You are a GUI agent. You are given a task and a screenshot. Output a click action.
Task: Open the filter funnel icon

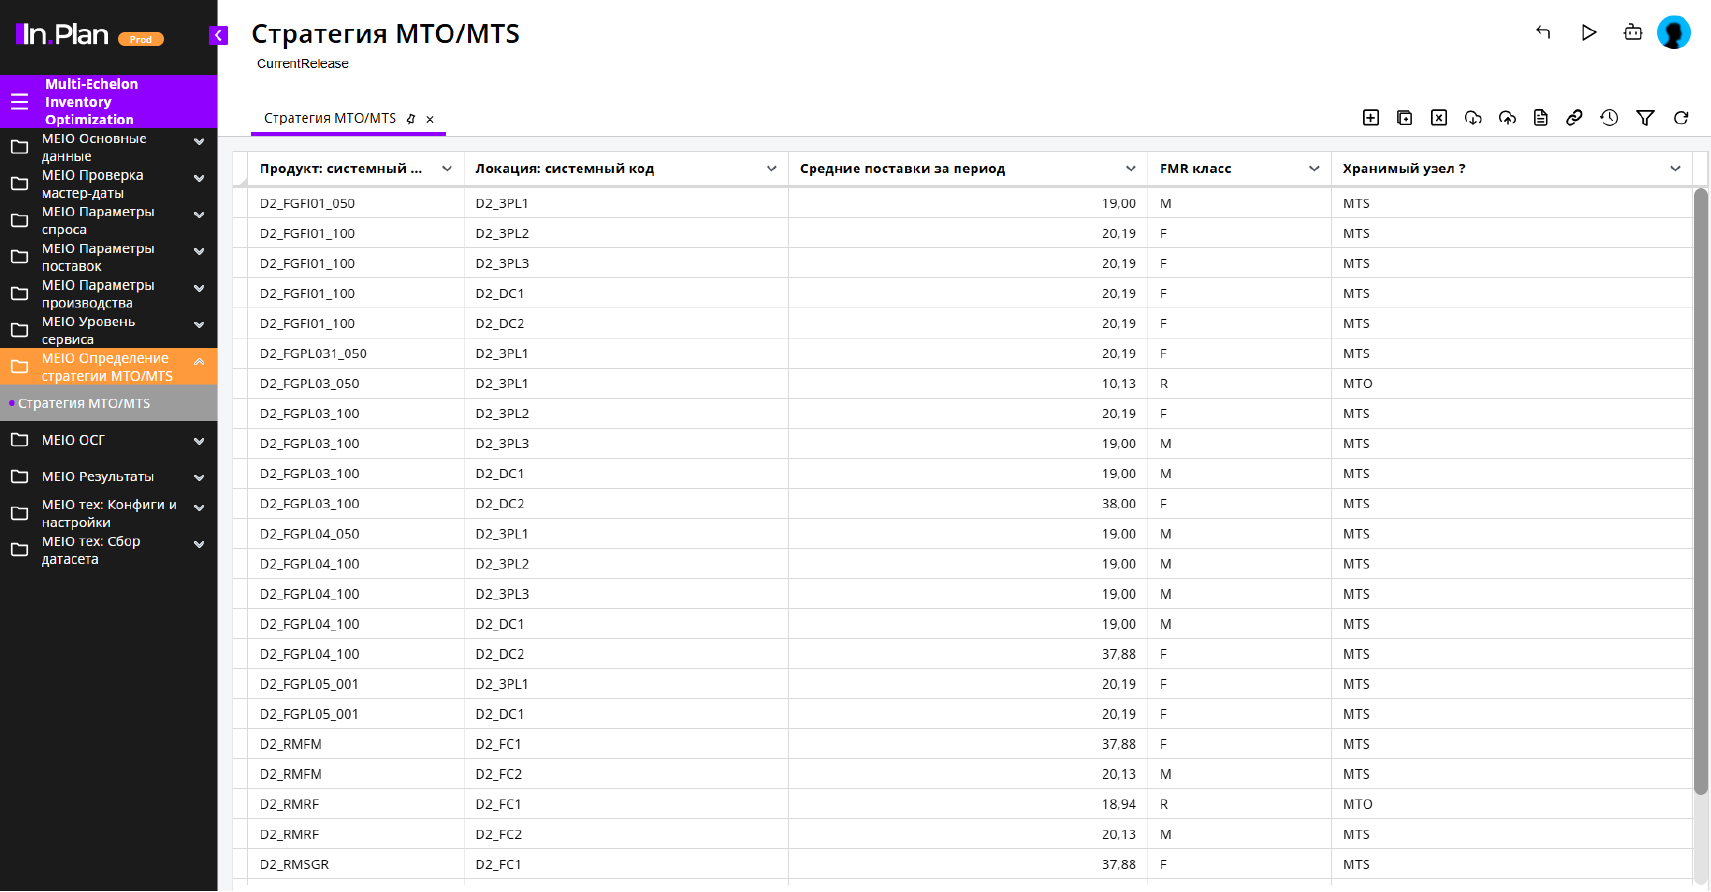click(x=1645, y=118)
